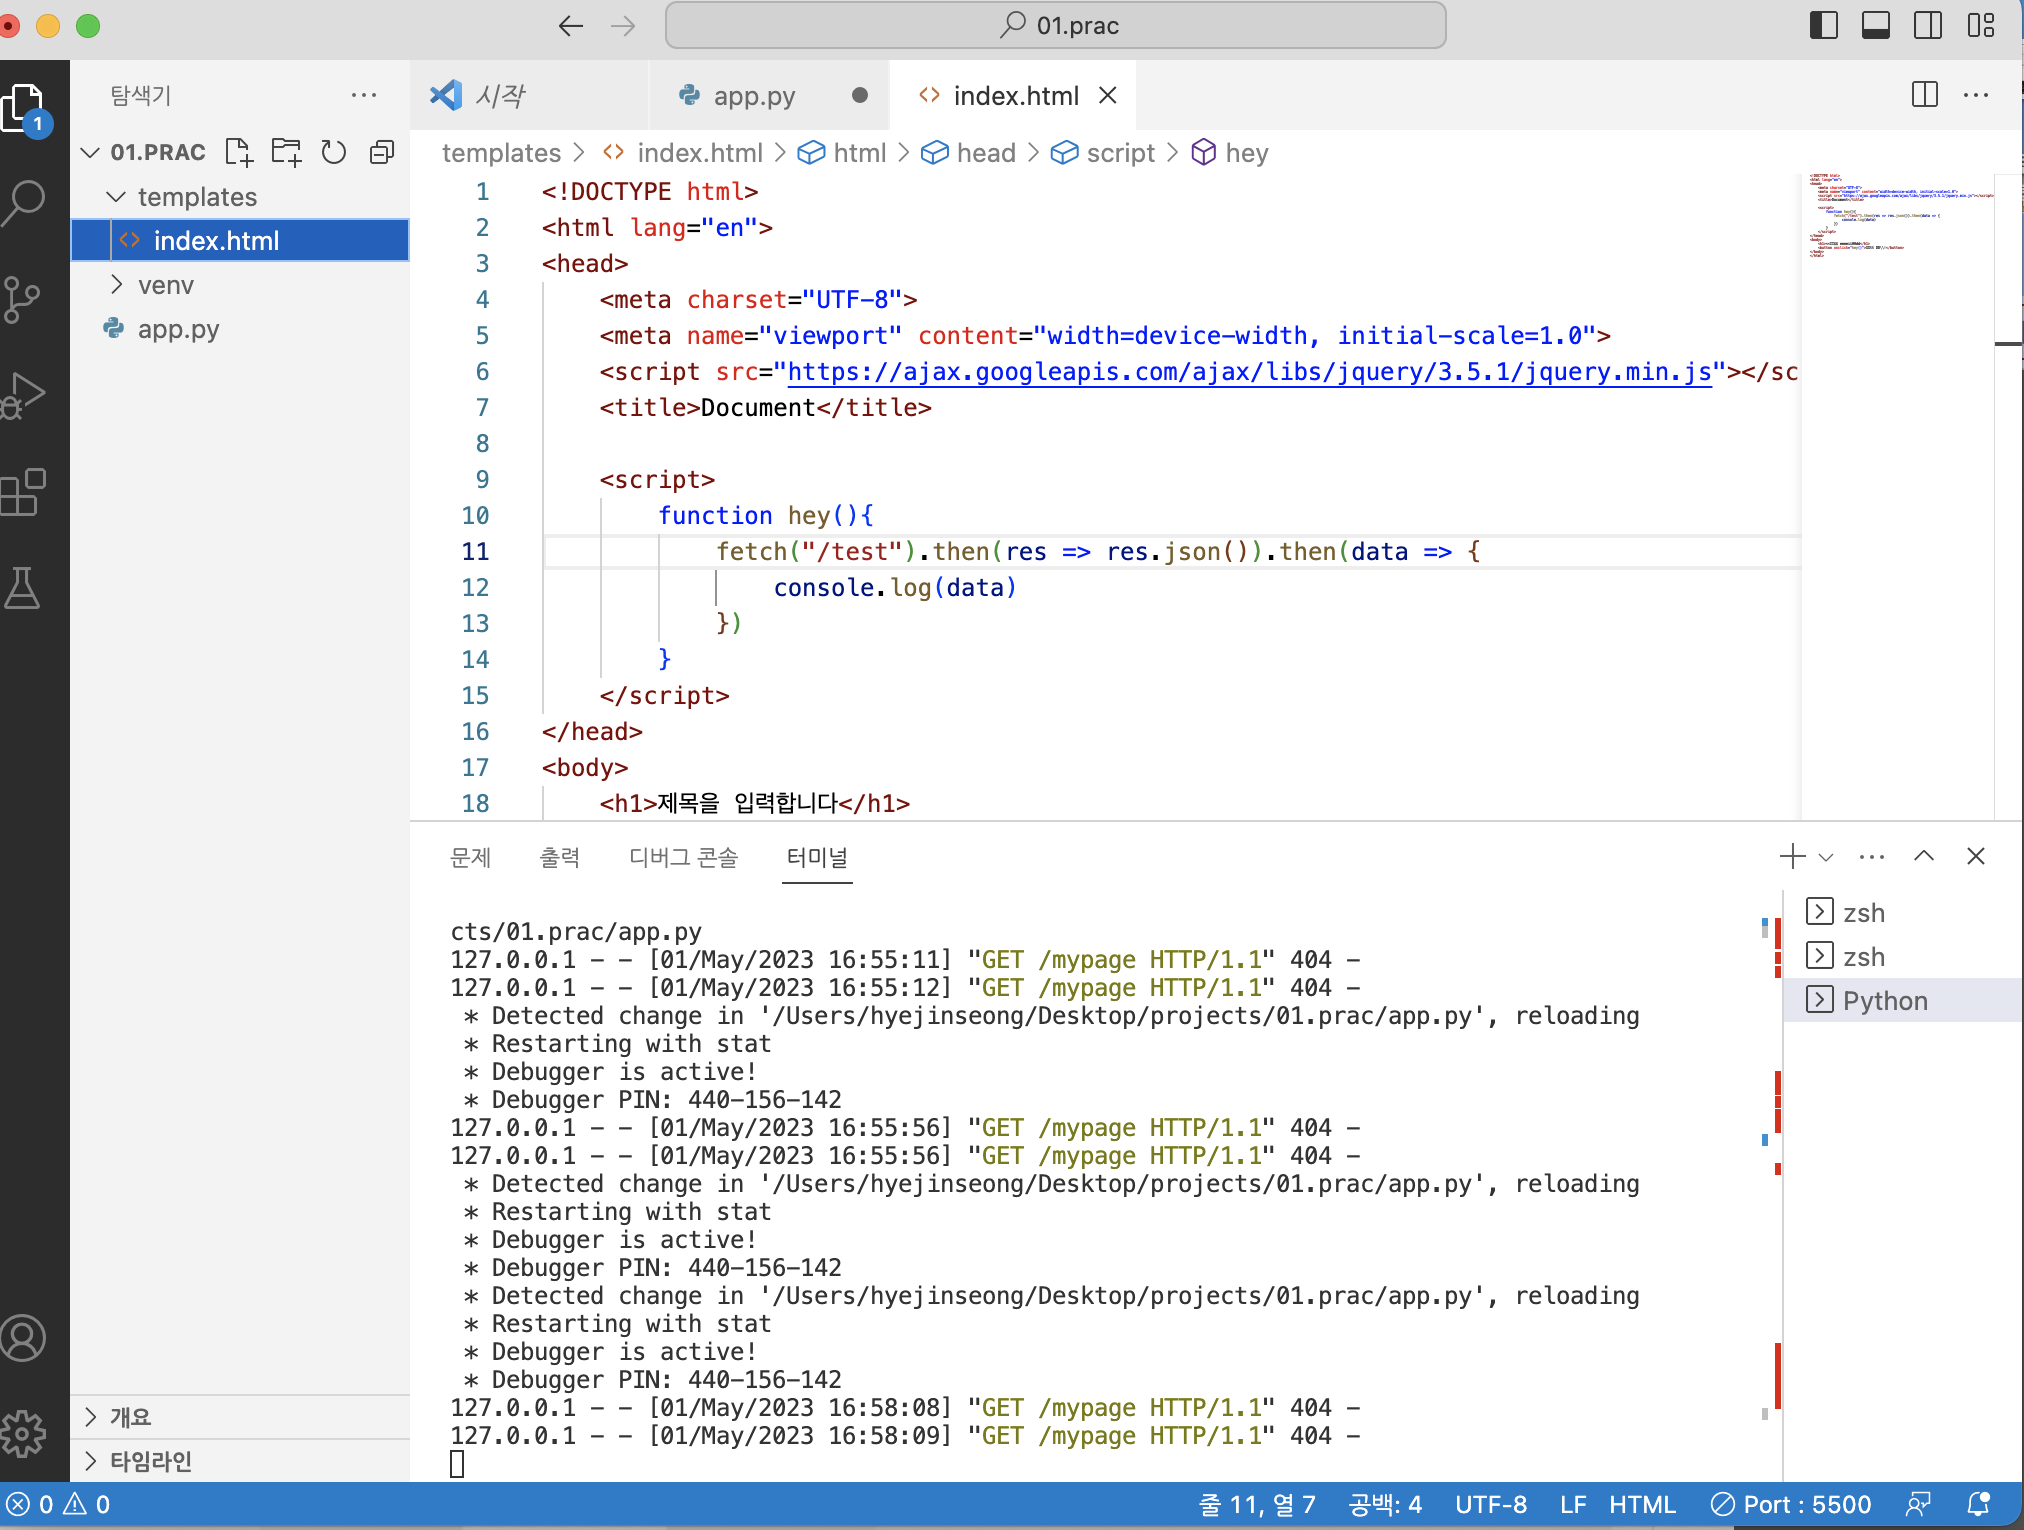This screenshot has height=1530, width=2024.
Task: Open the Extensions view
Action: [x=24, y=492]
